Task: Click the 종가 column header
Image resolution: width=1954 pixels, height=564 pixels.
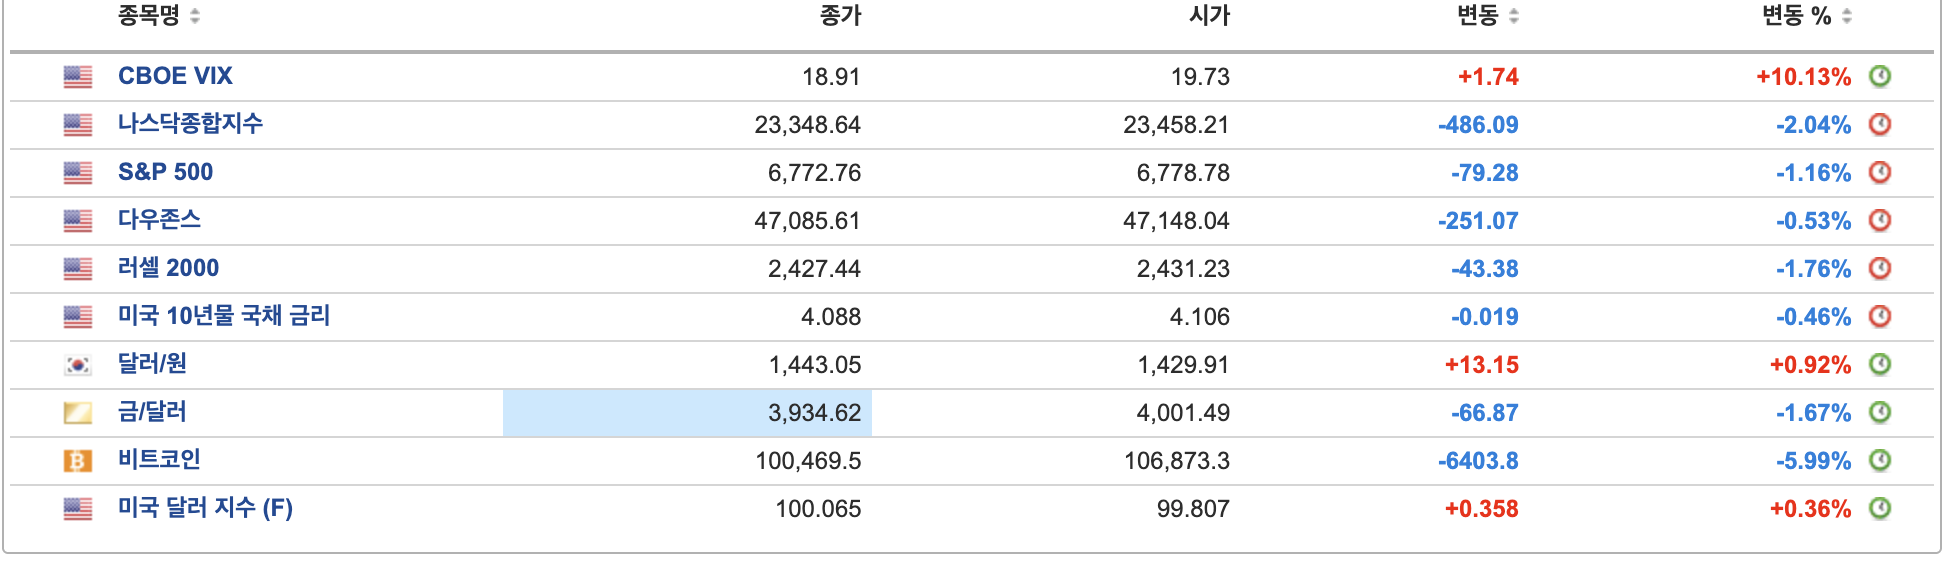Action: pos(840,16)
